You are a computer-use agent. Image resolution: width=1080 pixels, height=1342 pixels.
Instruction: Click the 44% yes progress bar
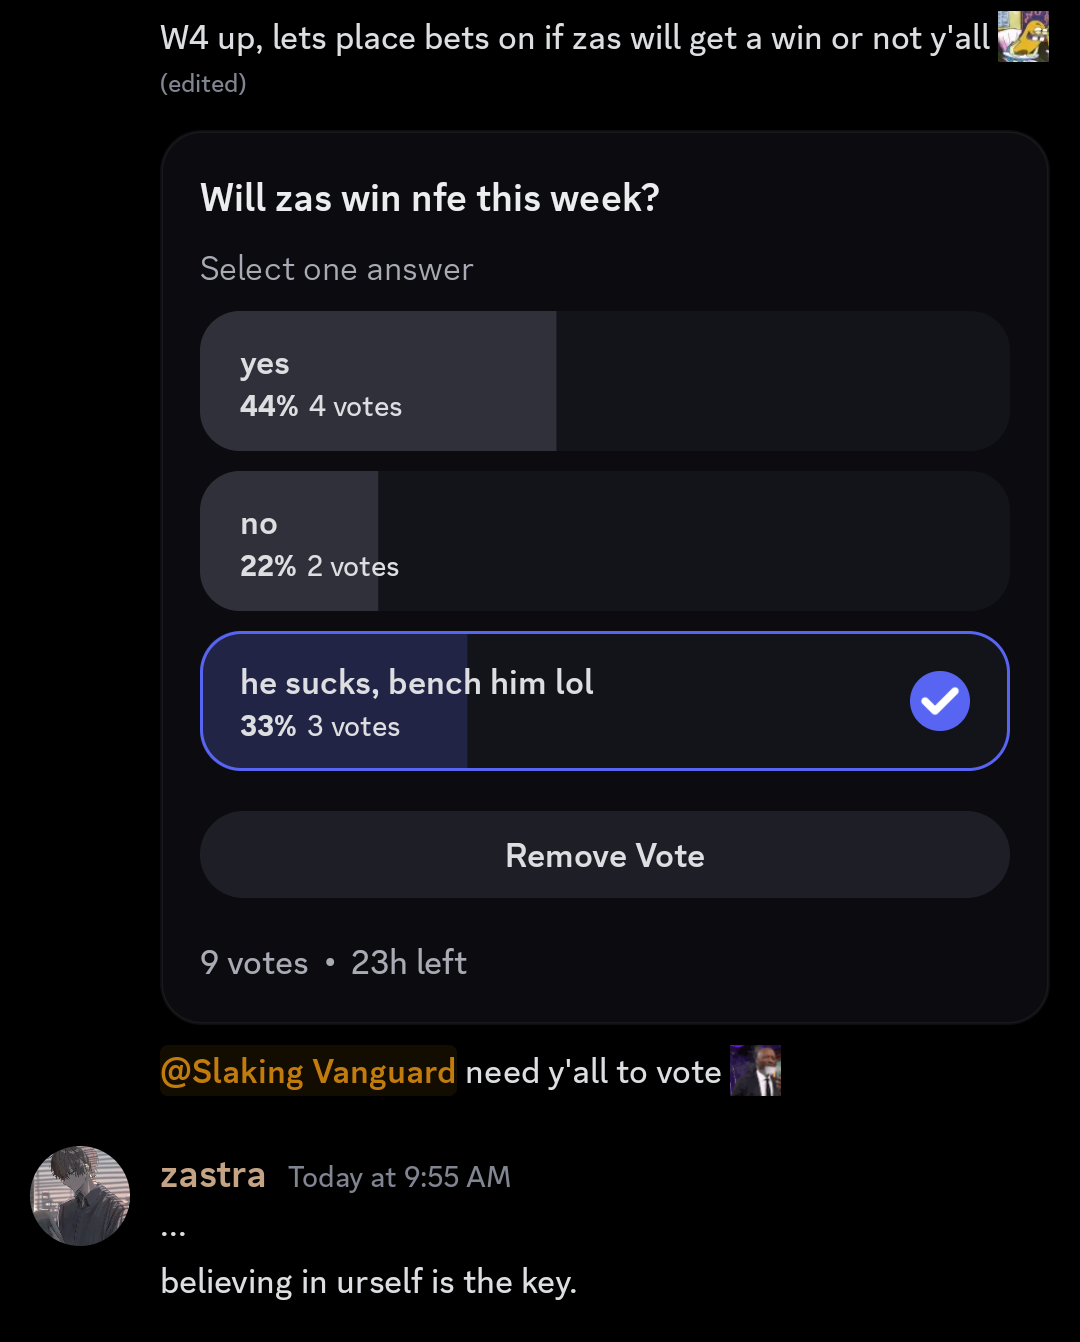(378, 381)
